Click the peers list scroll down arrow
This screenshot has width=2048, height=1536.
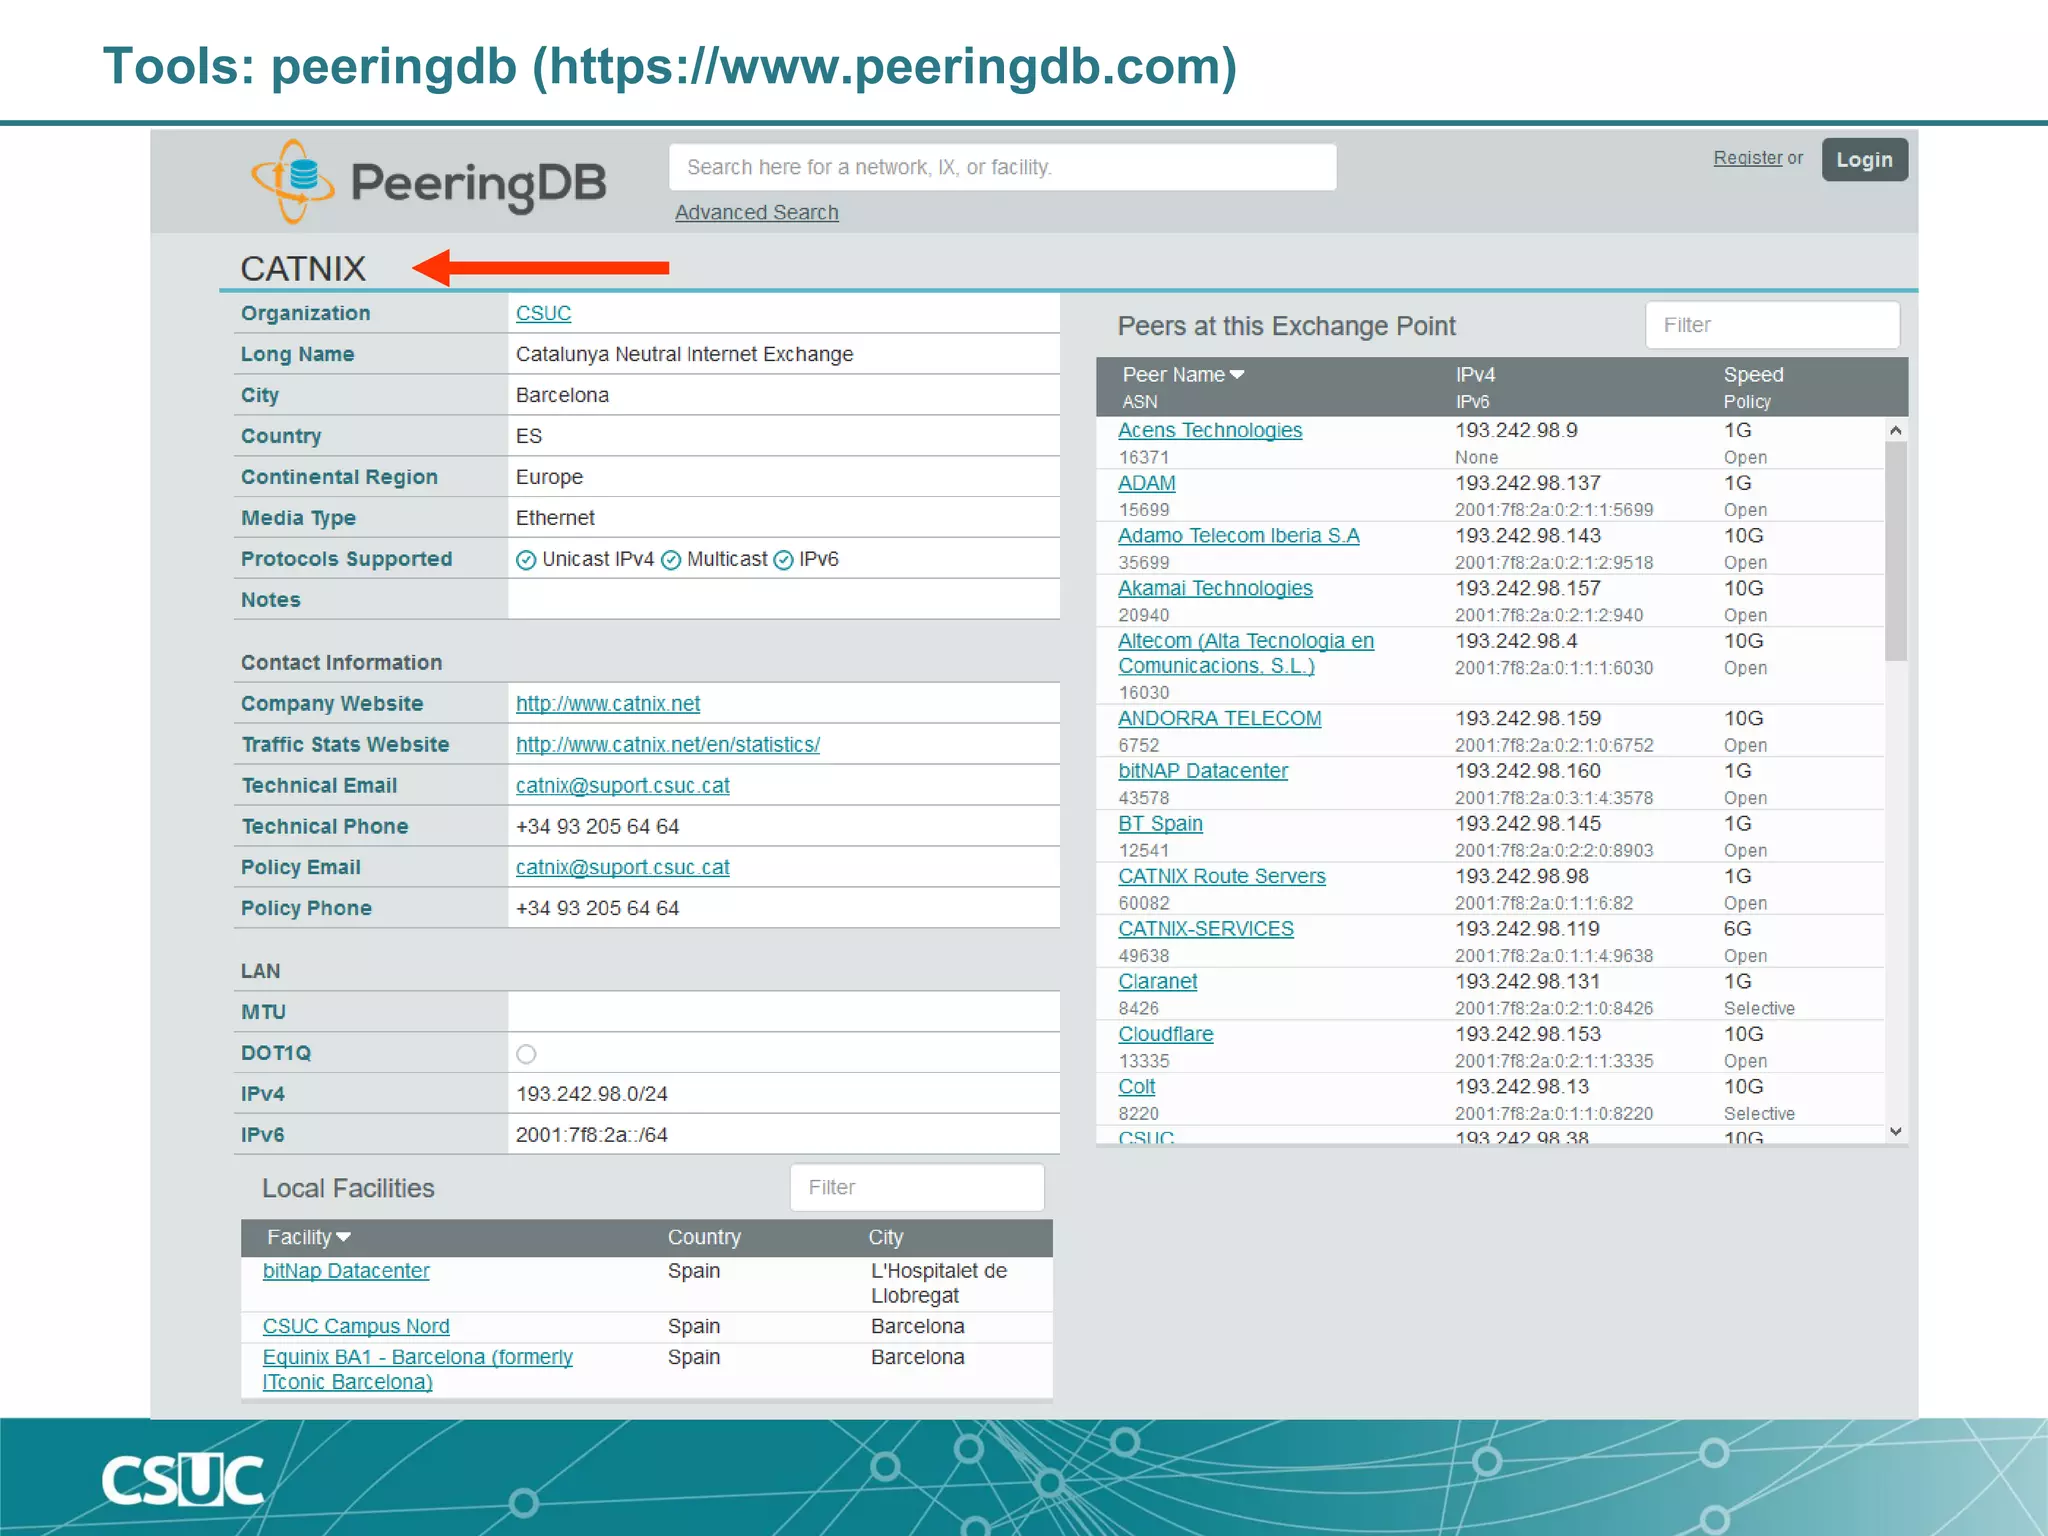click(x=1895, y=1132)
